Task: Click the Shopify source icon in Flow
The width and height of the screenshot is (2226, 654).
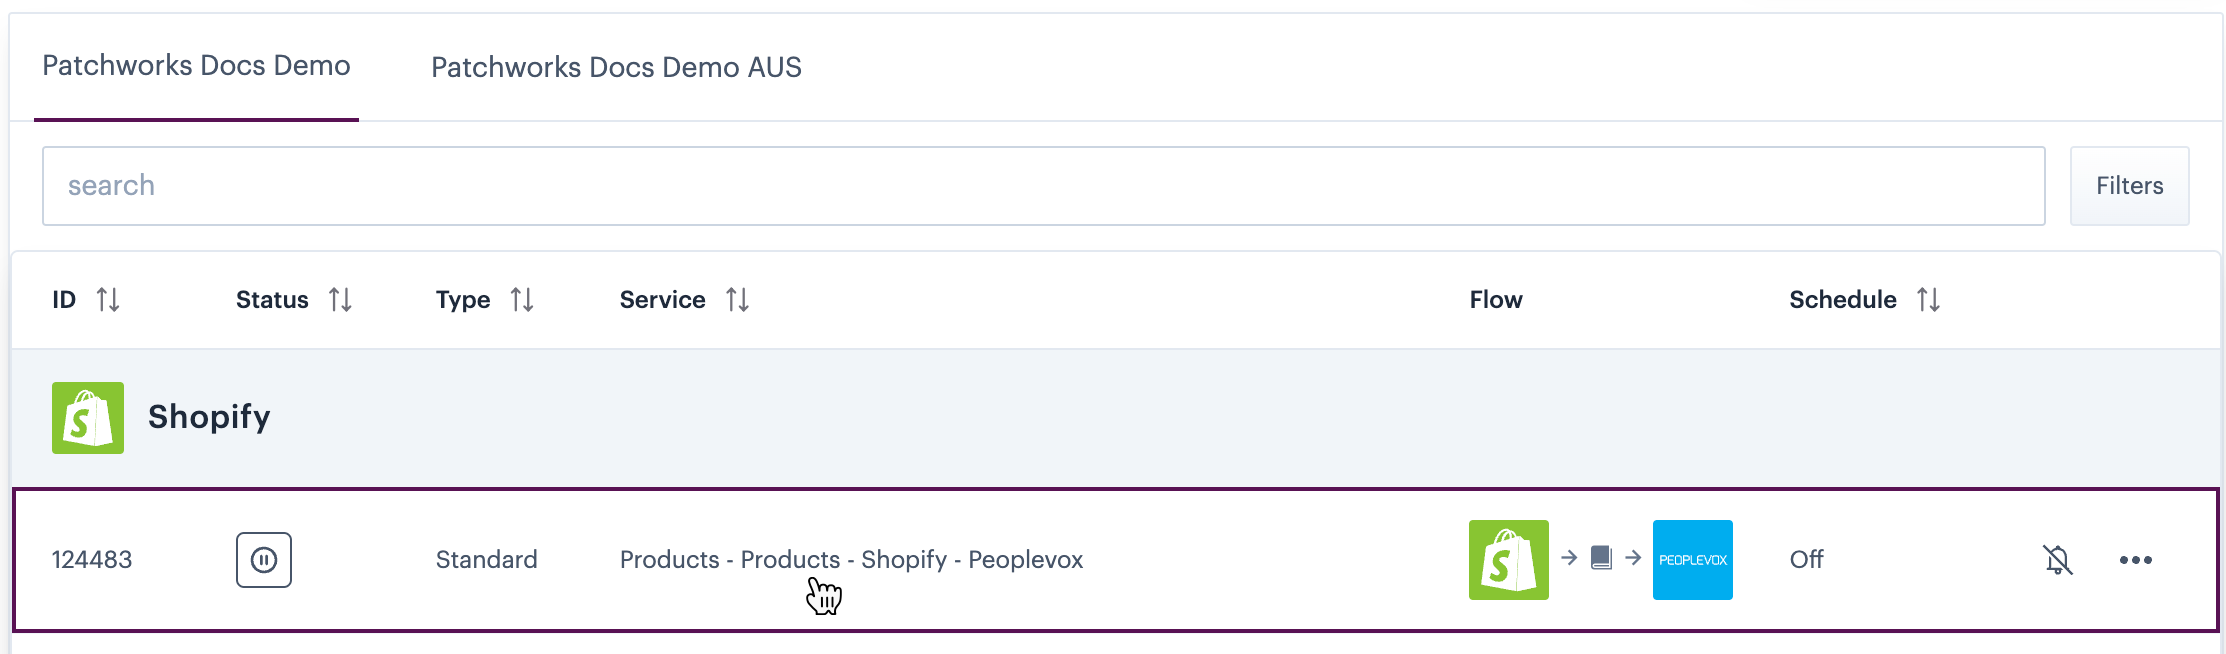Action: pos(1508,560)
